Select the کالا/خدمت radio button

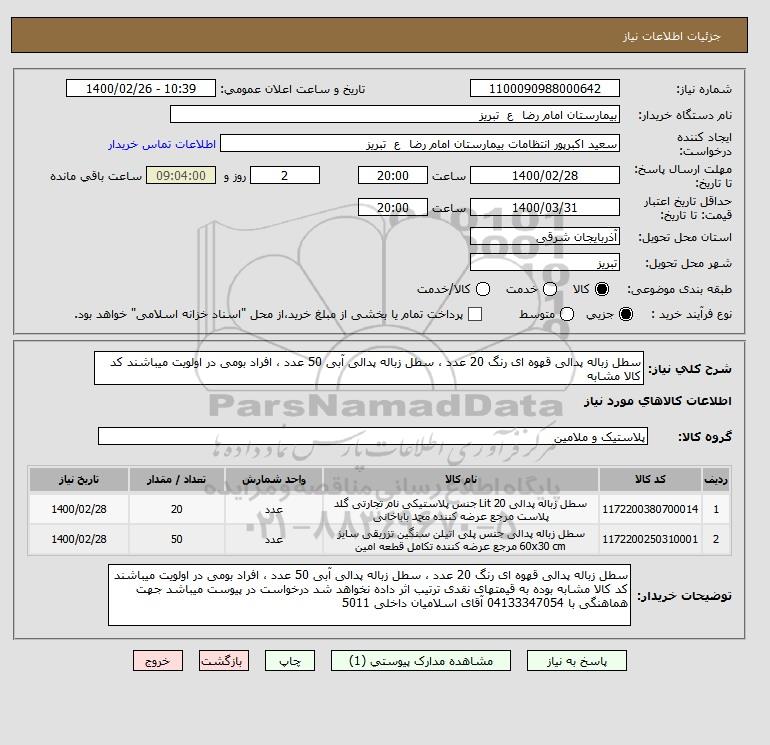tap(483, 289)
